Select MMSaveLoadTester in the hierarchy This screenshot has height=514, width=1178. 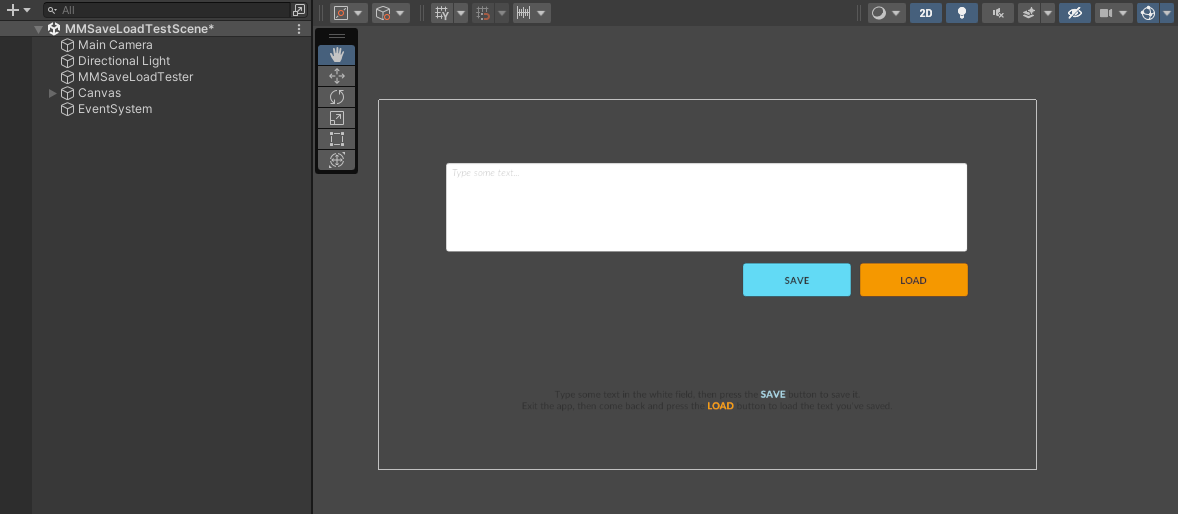coord(135,77)
